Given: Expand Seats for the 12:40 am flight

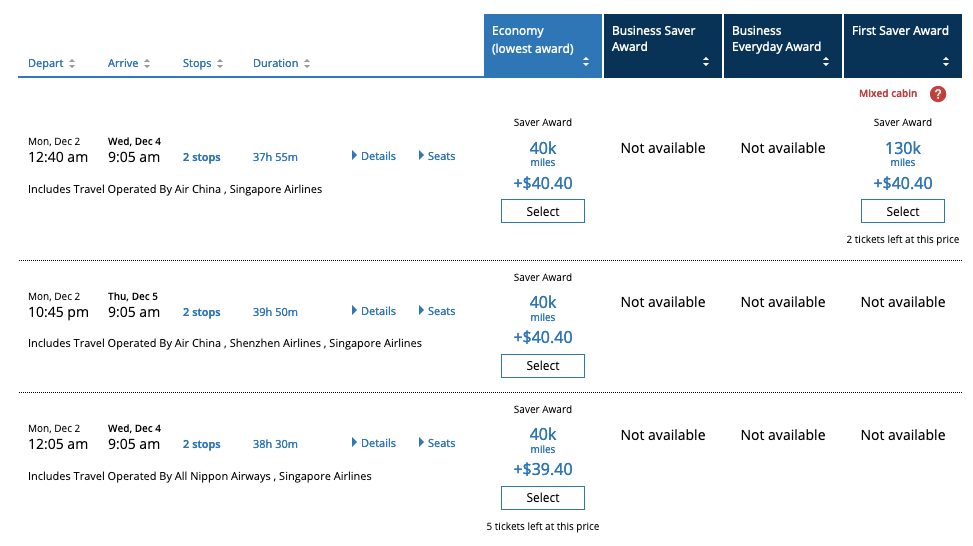Looking at the screenshot, I should pos(436,156).
